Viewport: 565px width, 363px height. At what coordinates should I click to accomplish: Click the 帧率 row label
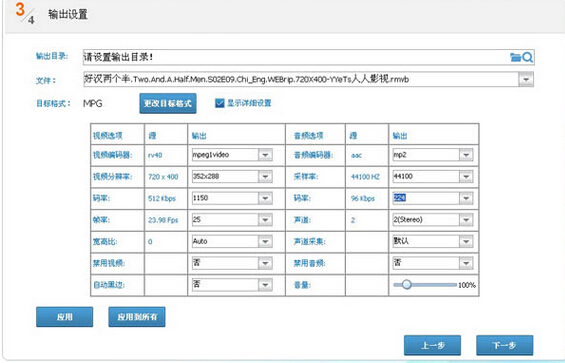[x=101, y=220]
